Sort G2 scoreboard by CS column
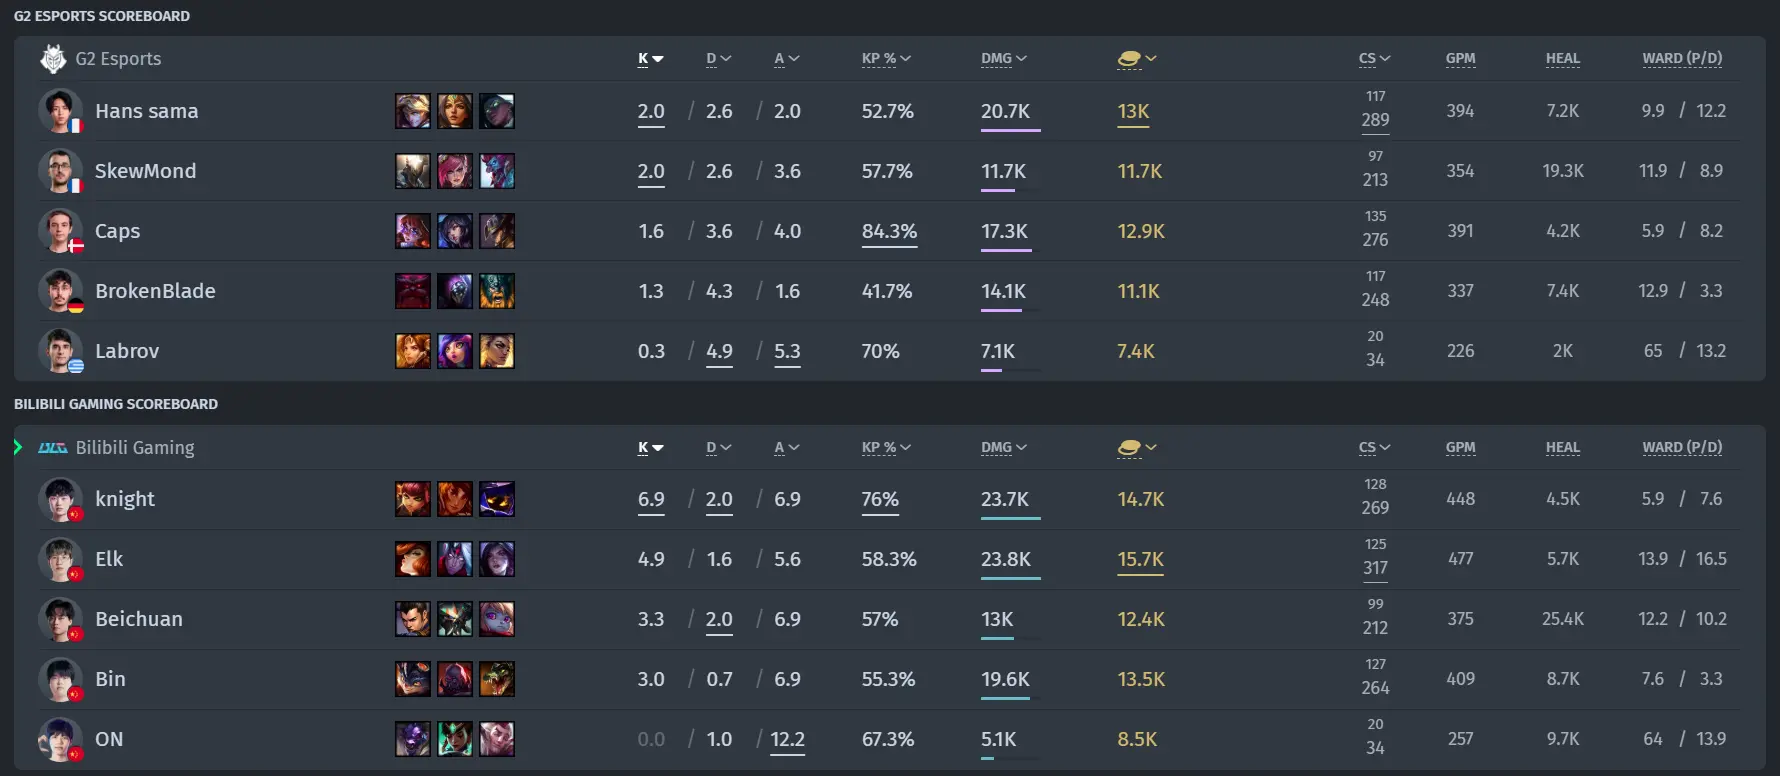The height and width of the screenshot is (776, 1780). [x=1375, y=59]
